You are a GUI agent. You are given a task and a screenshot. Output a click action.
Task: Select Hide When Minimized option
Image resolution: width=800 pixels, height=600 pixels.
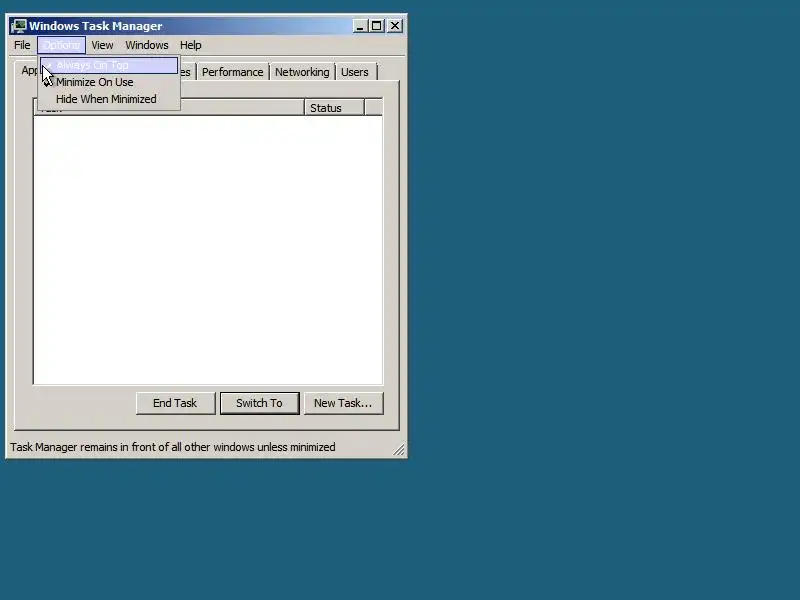click(109, 99)
